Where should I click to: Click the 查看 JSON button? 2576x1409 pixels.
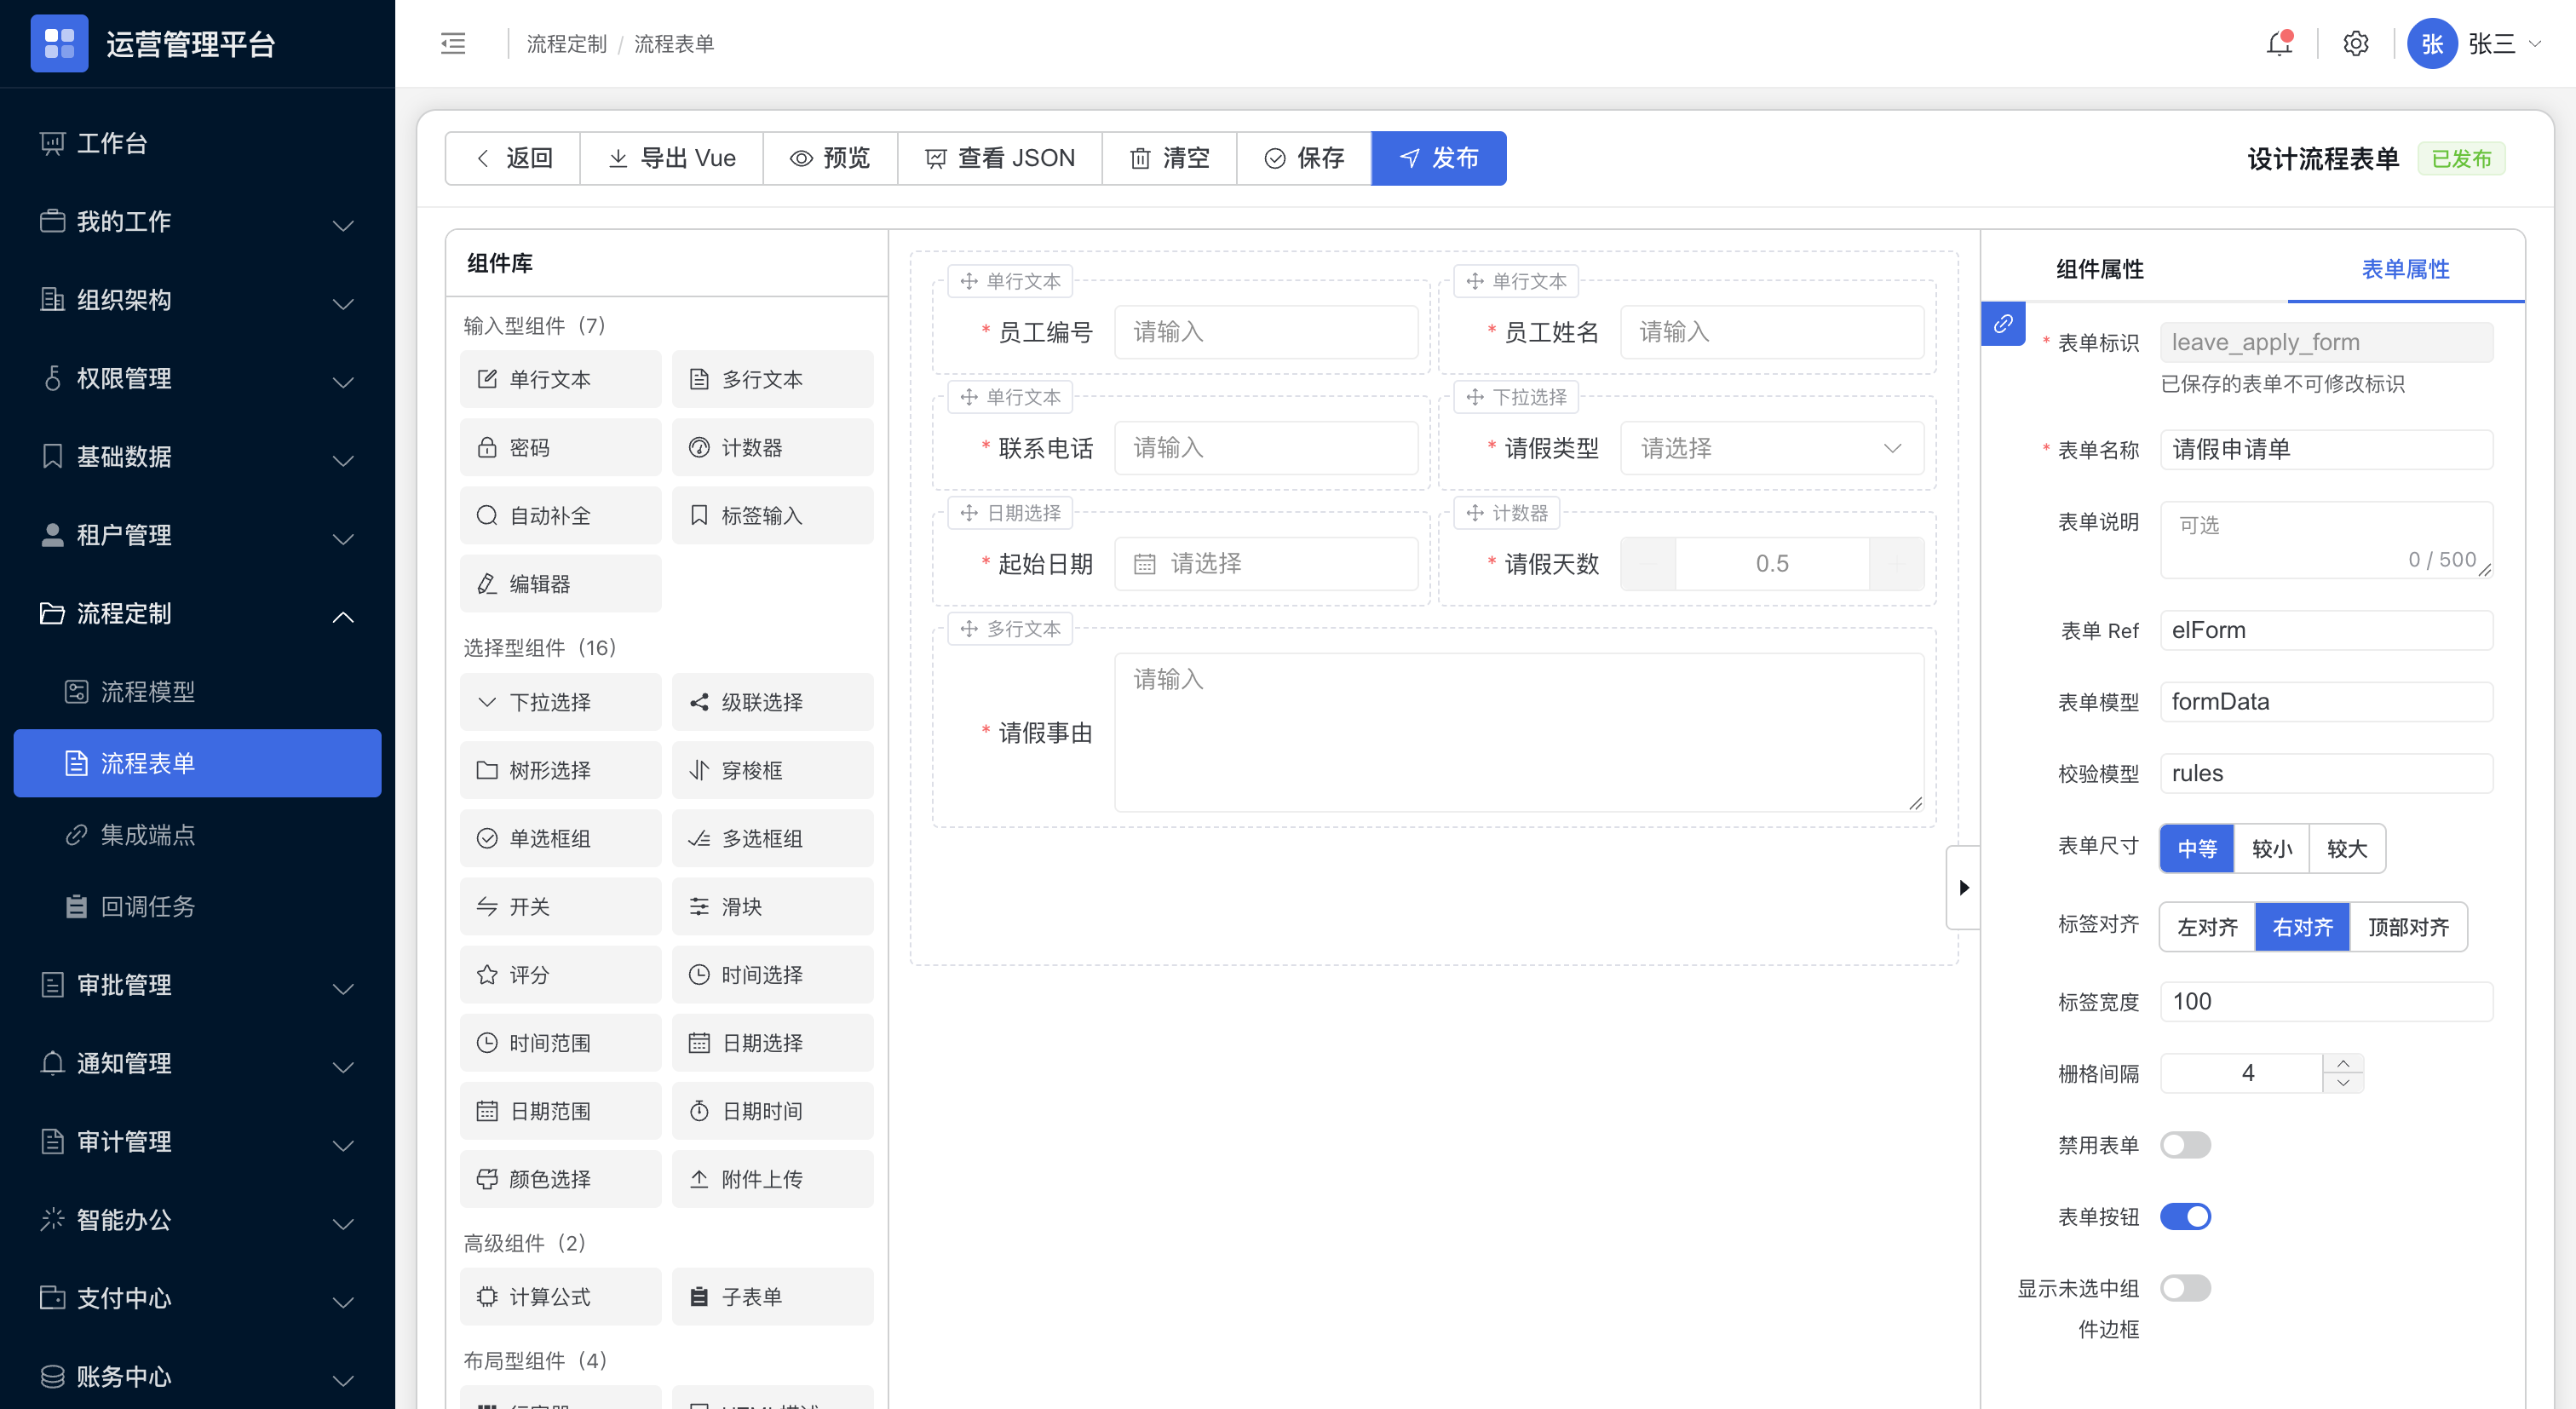click(1000, 158)
